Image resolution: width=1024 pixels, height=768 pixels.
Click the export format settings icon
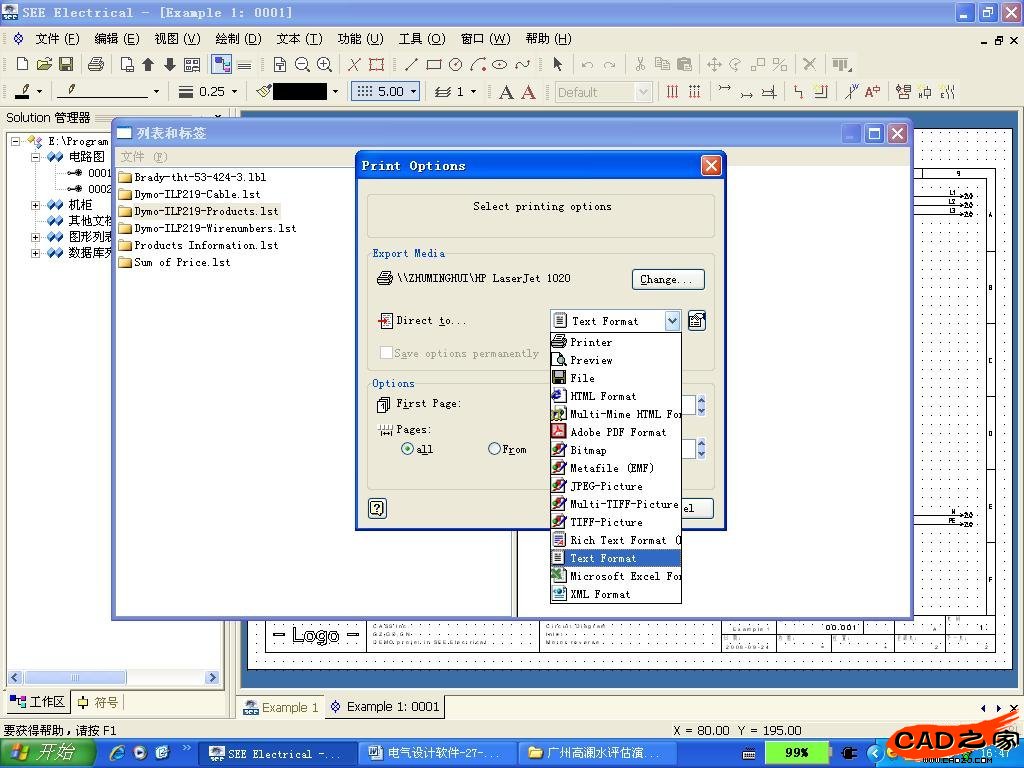point(697,321)
